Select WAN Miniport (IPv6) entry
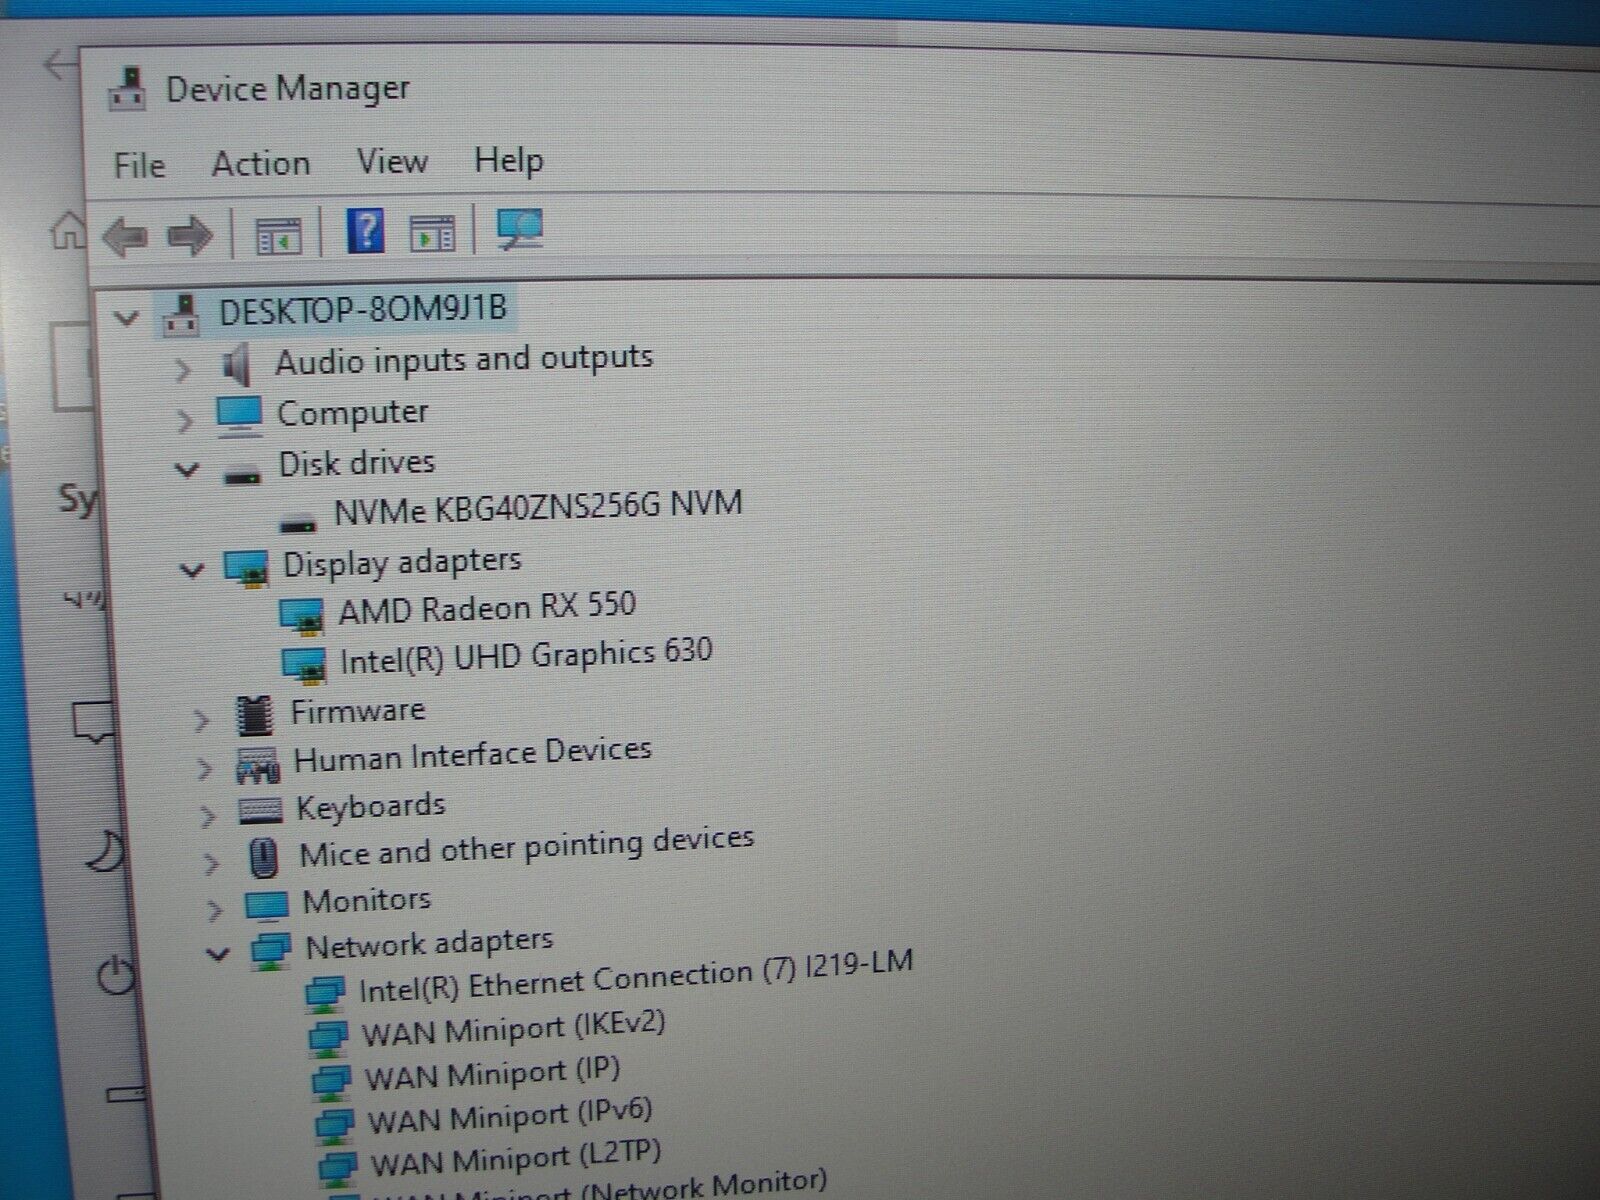 [510, 1116]
